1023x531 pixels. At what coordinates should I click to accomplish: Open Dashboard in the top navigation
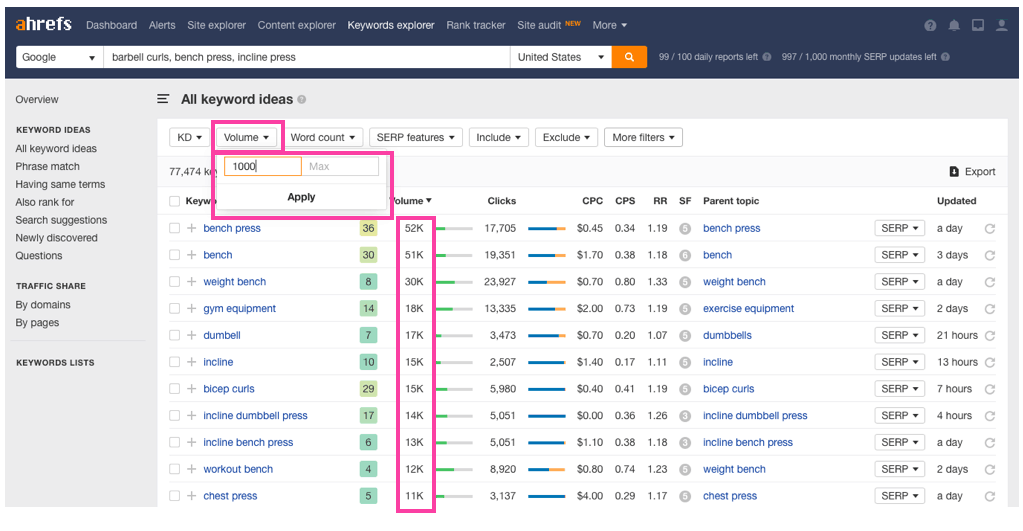[x=112, y=25]
